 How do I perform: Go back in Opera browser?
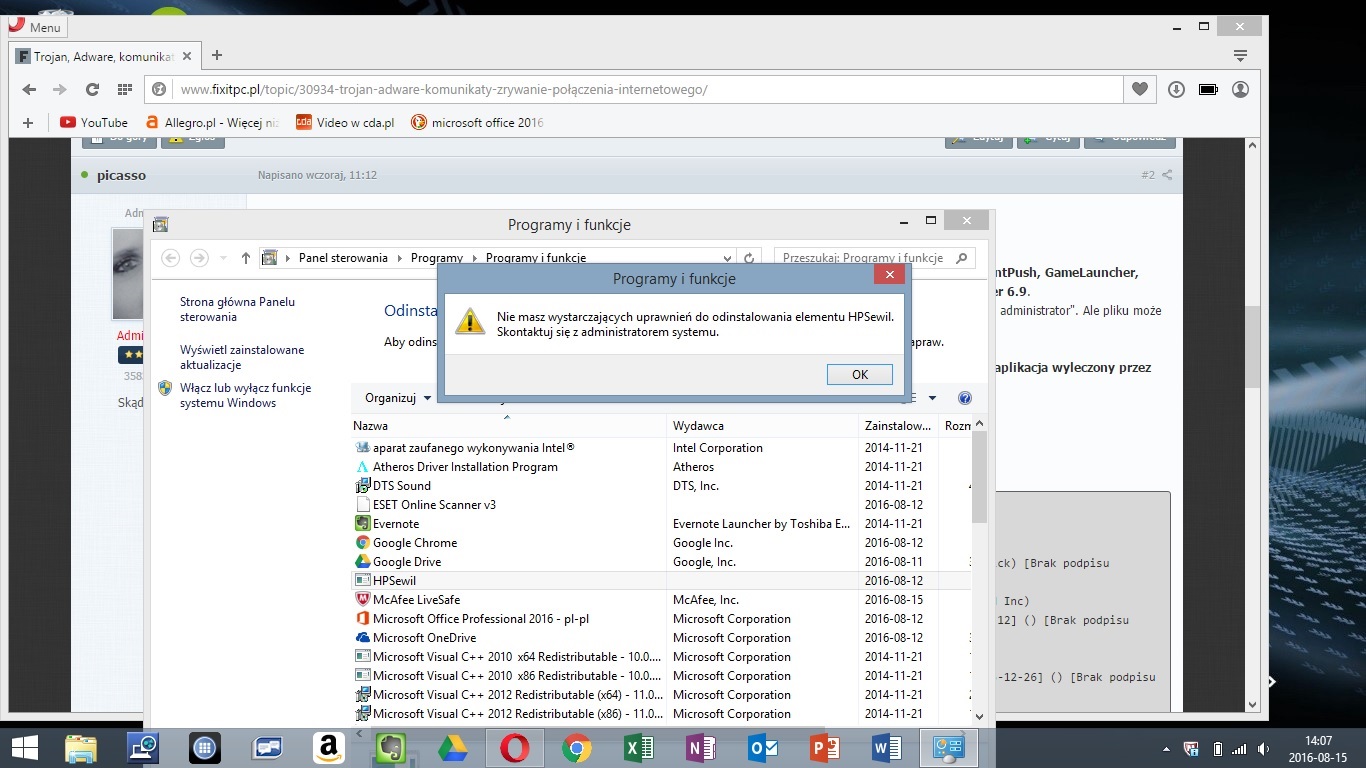29,89
